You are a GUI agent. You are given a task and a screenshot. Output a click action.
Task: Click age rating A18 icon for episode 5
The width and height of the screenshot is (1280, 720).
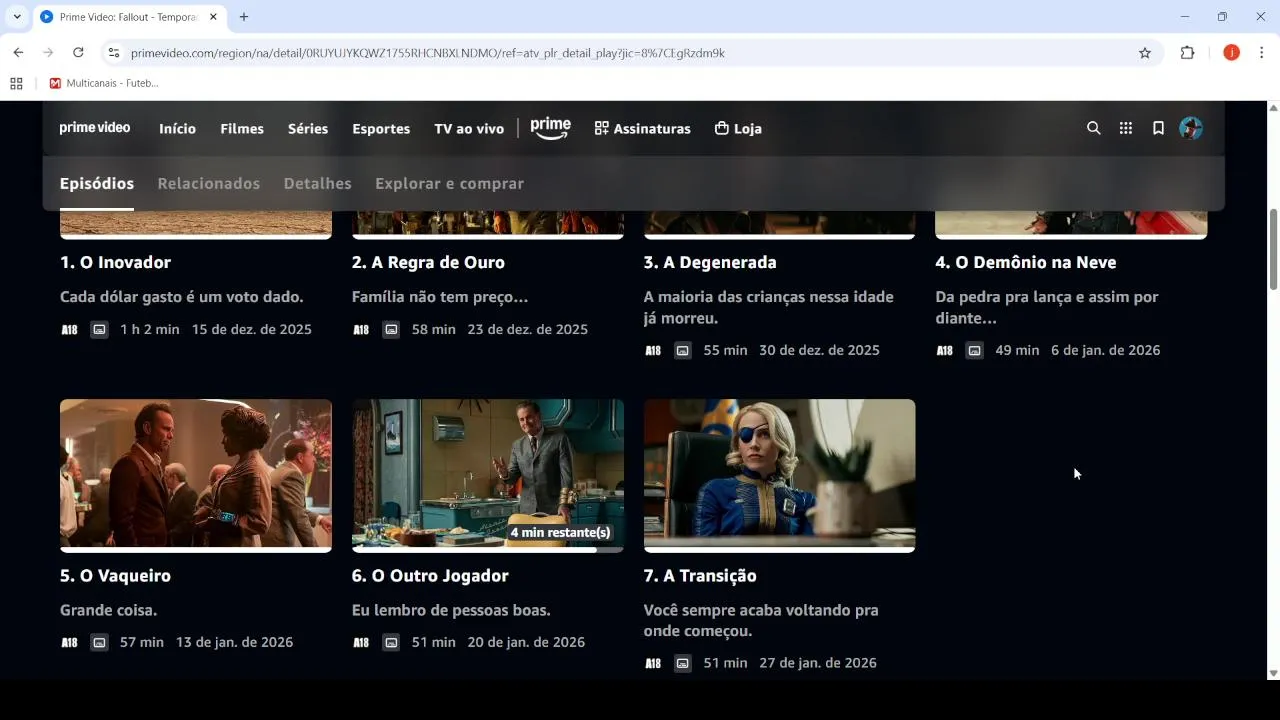pos(69,642)
